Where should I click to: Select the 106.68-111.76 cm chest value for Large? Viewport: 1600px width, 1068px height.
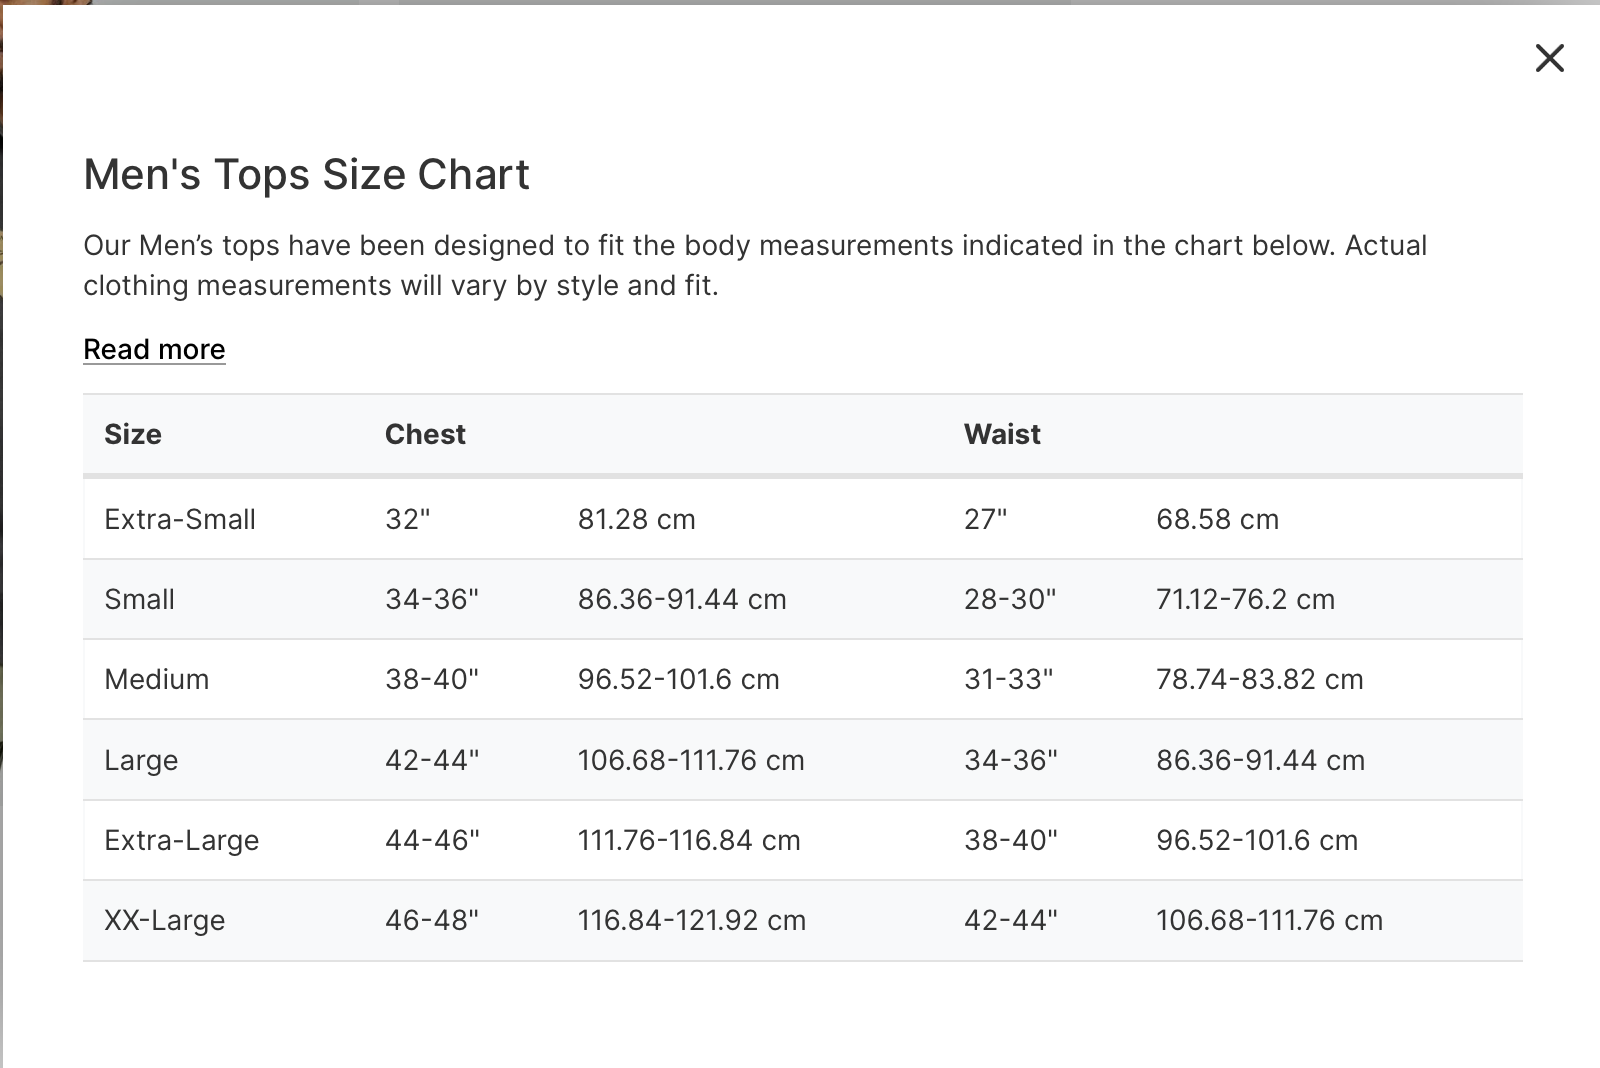tap(690, 760)
